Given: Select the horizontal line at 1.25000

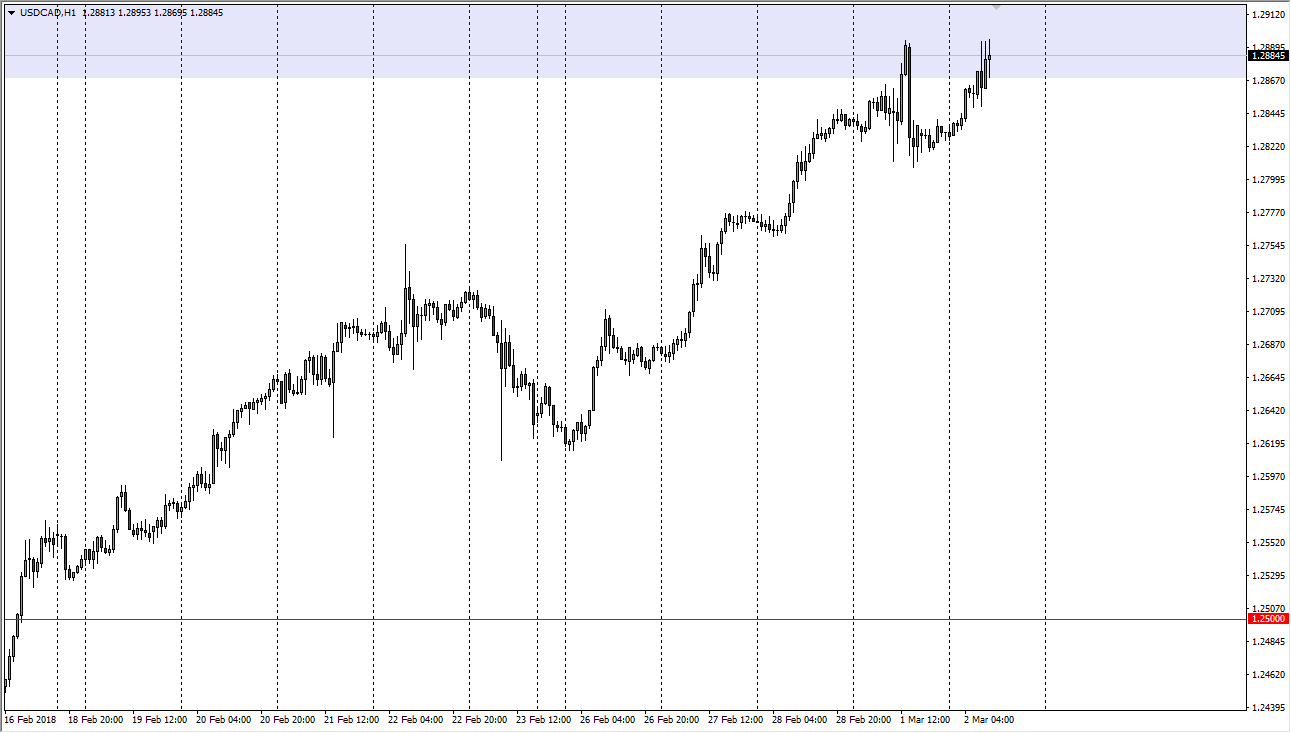Looking at the screenshot, I should [x=600, y=619].
